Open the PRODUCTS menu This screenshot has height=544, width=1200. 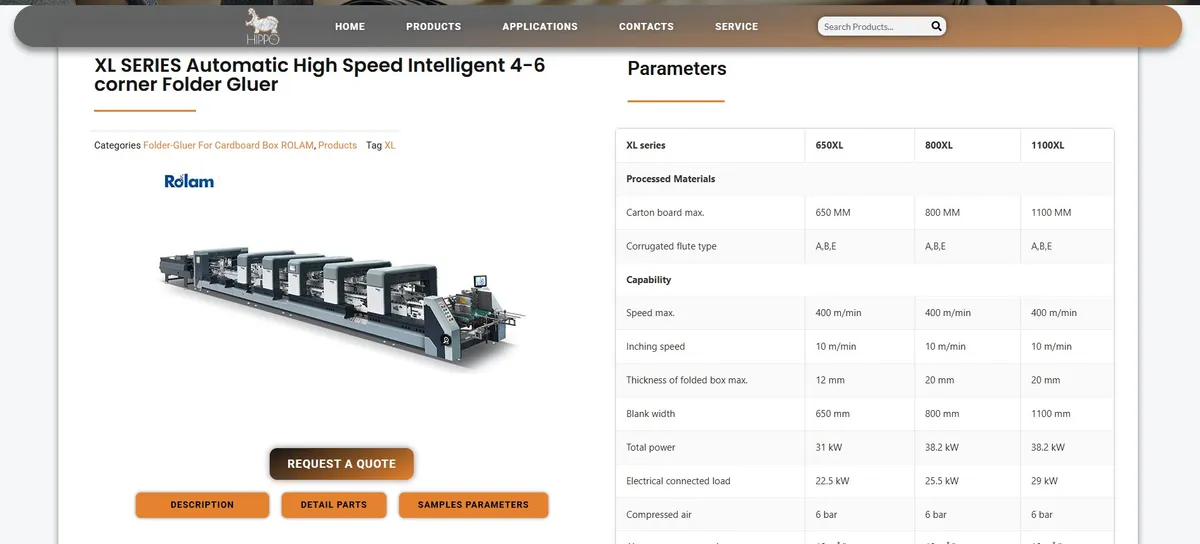click(x=433, y=26)
